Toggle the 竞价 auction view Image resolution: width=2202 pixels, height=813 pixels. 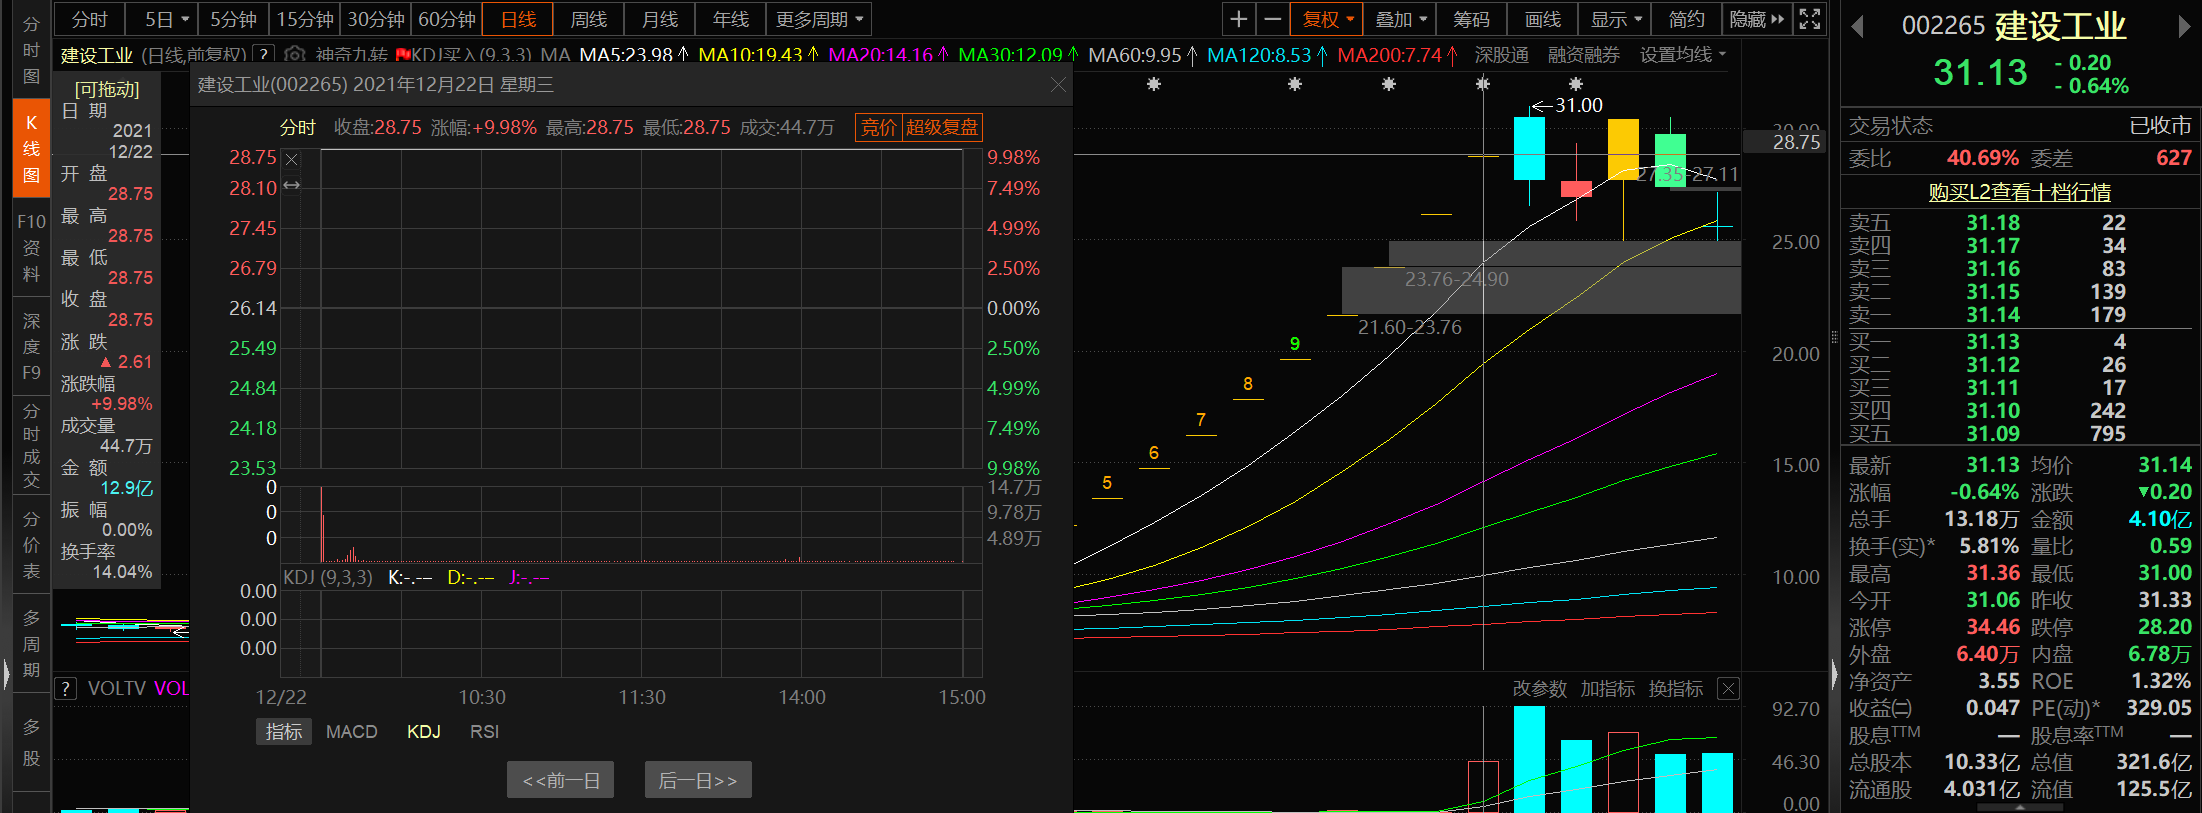point(878,127)
